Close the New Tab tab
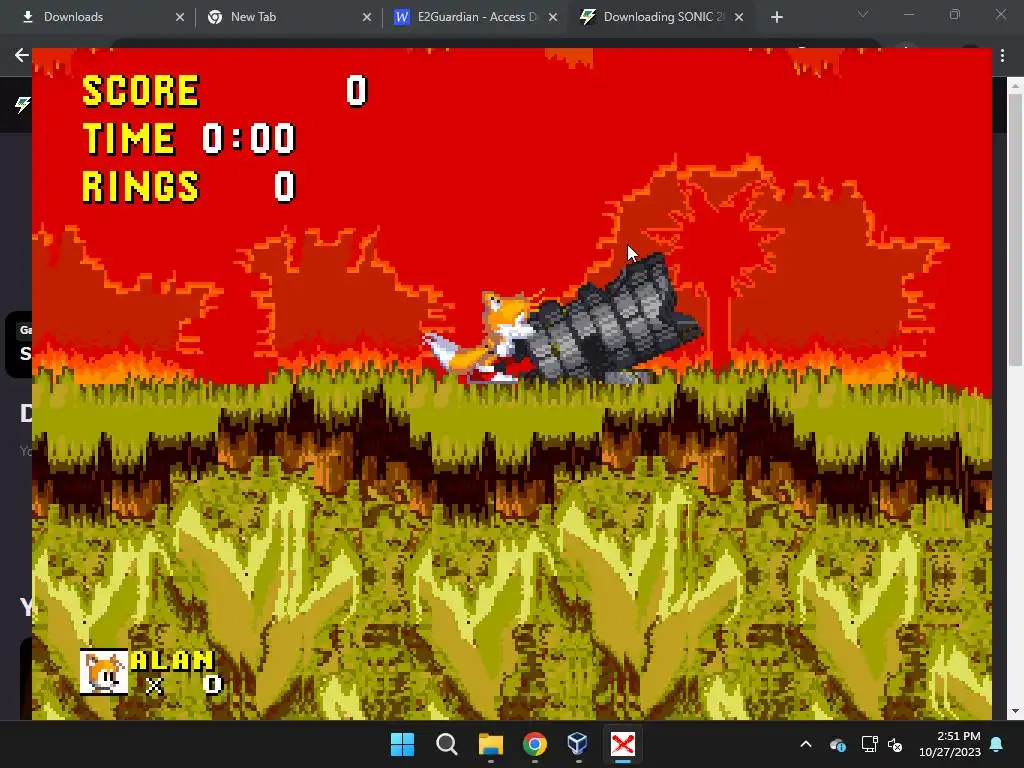1024x768 pixels. (366, 18)
